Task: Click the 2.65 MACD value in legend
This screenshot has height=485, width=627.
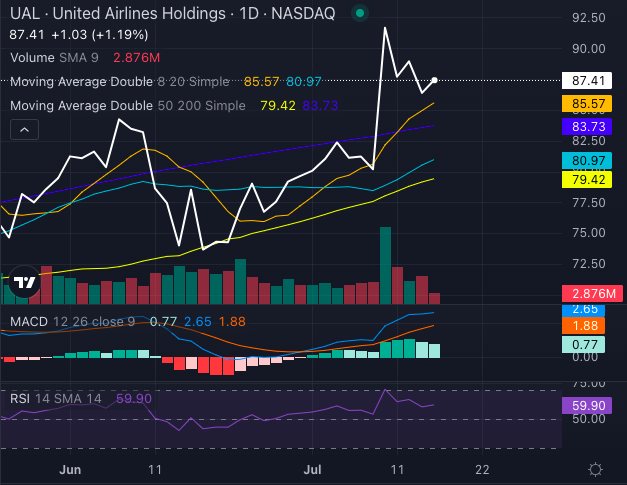Action: [198, 321]
